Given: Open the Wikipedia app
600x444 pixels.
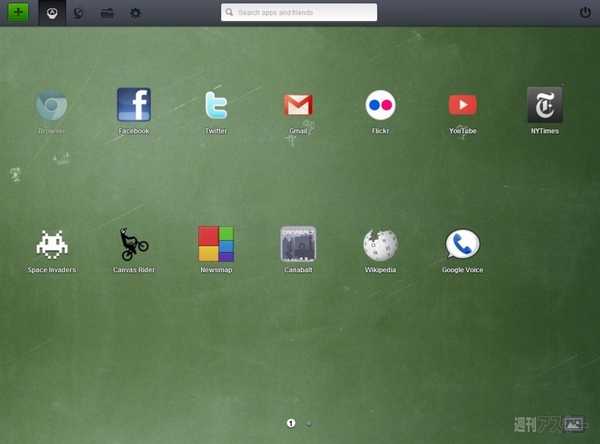Looking at the screenshot, I should coord(380,245).
